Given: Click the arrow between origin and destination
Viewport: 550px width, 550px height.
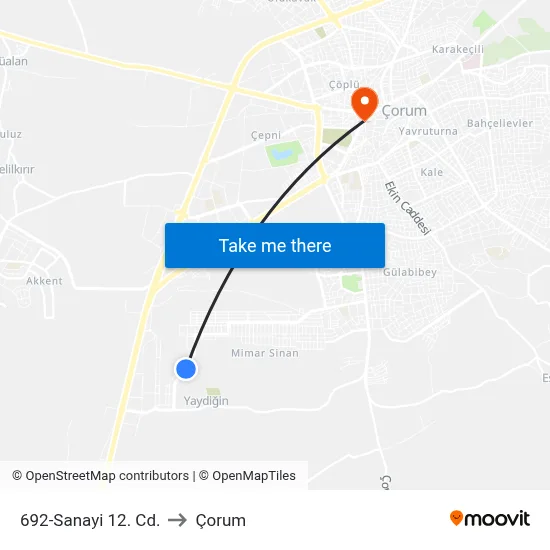Looking at the screenshot, I should 177,520.
